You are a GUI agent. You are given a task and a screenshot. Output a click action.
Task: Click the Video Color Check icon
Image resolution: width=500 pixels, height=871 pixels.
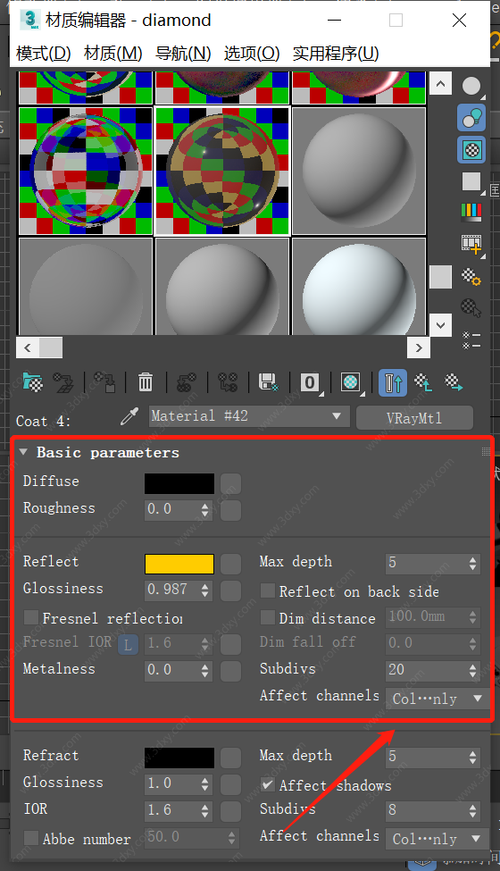pyautogui.click(x=472, y=212)
